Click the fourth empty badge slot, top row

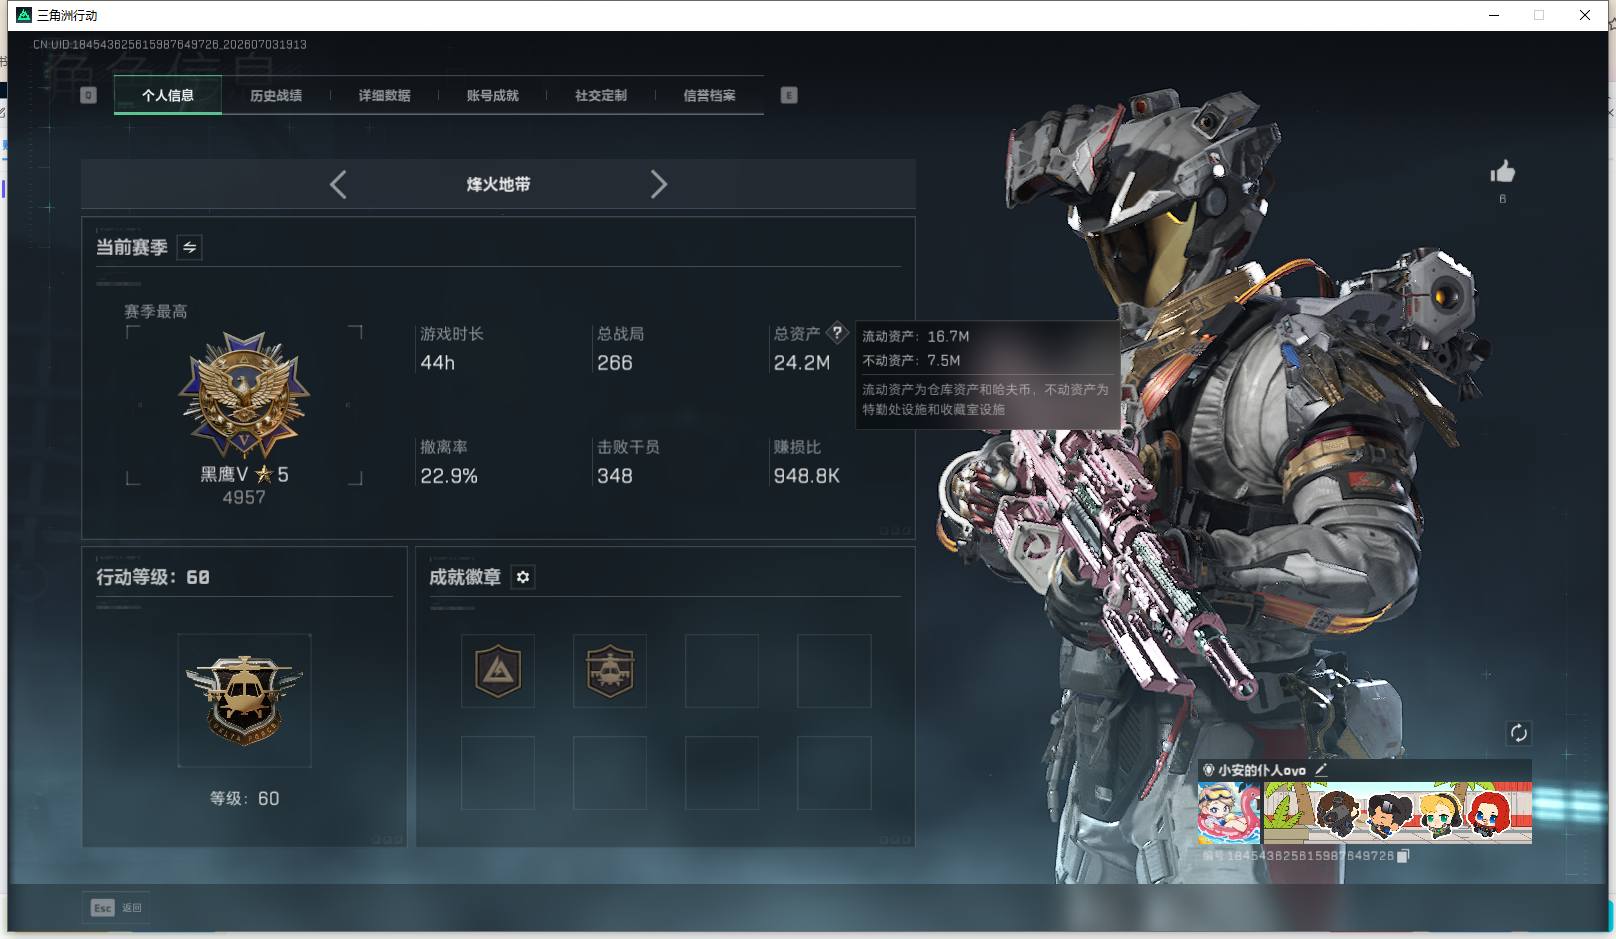tap(834, 671)
